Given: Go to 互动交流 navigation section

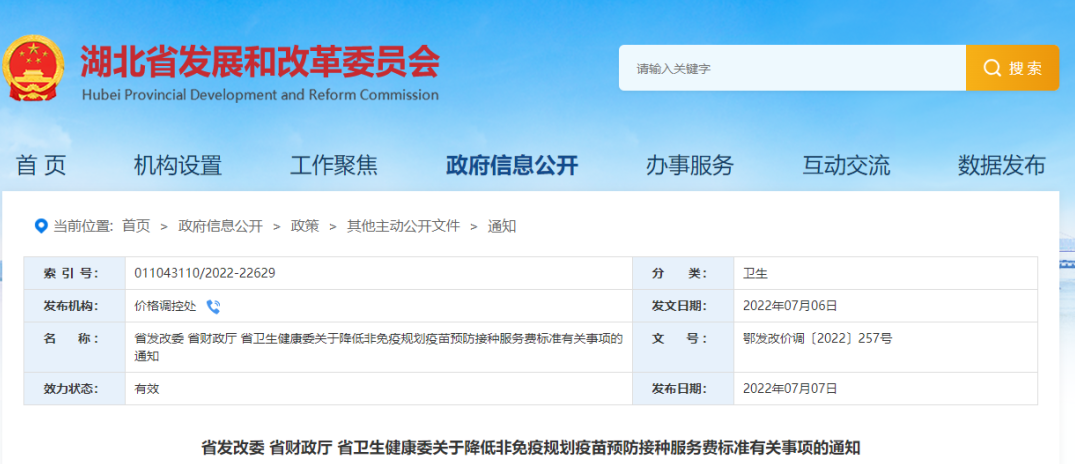Looking at the screenshot, I should click(846, 165).
